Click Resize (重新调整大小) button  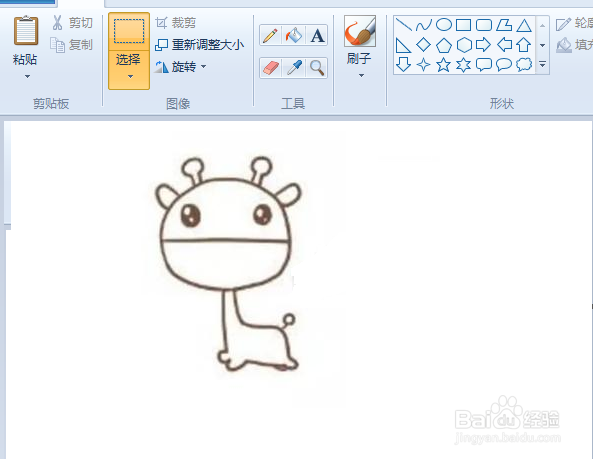(200, 45)
